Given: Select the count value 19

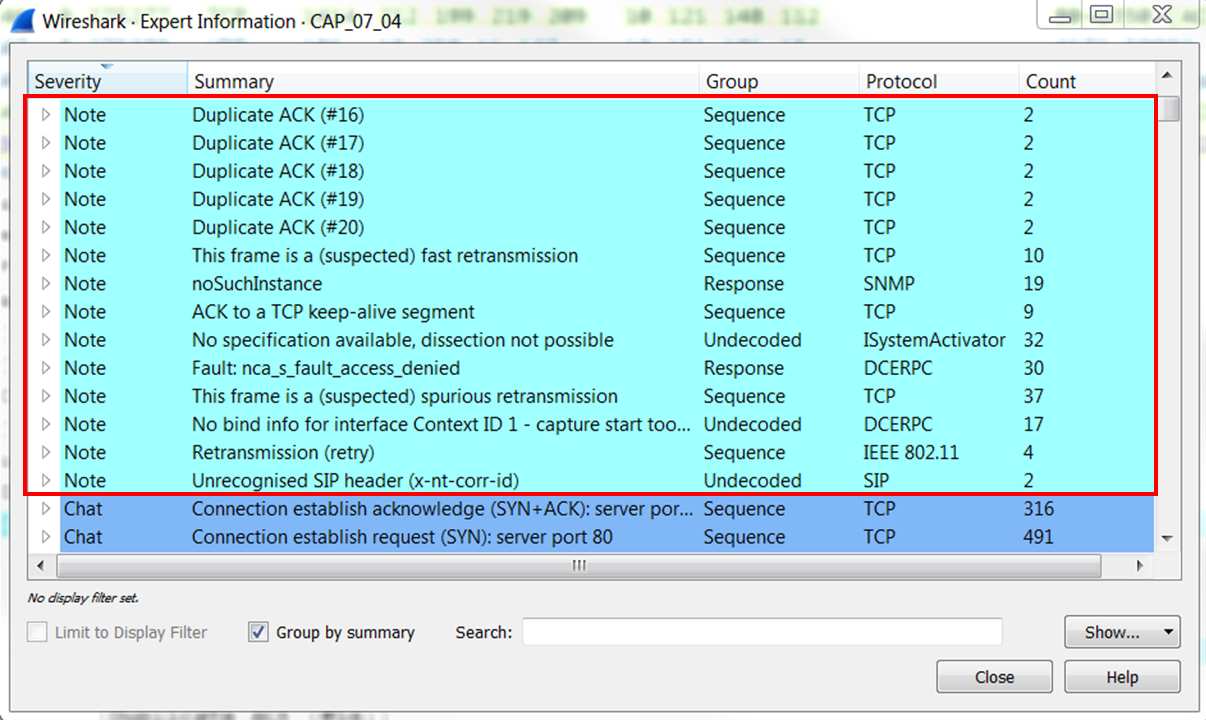Looking at the screenshot, I should [1033, 284].
